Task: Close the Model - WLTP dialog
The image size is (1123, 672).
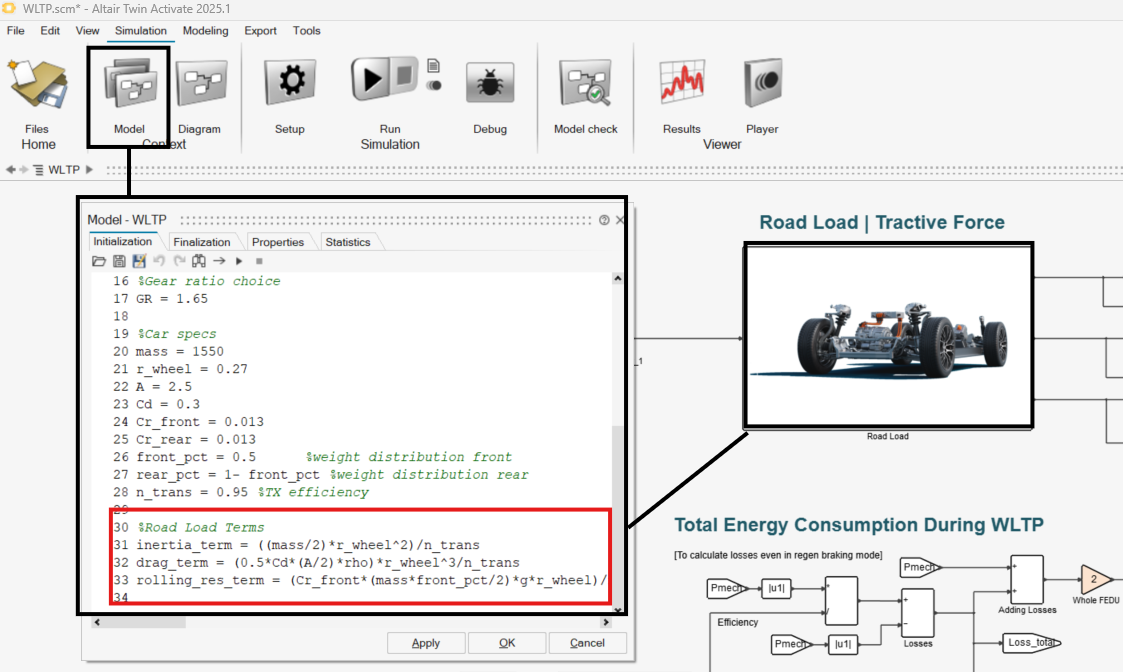Action: coord(620,220)
